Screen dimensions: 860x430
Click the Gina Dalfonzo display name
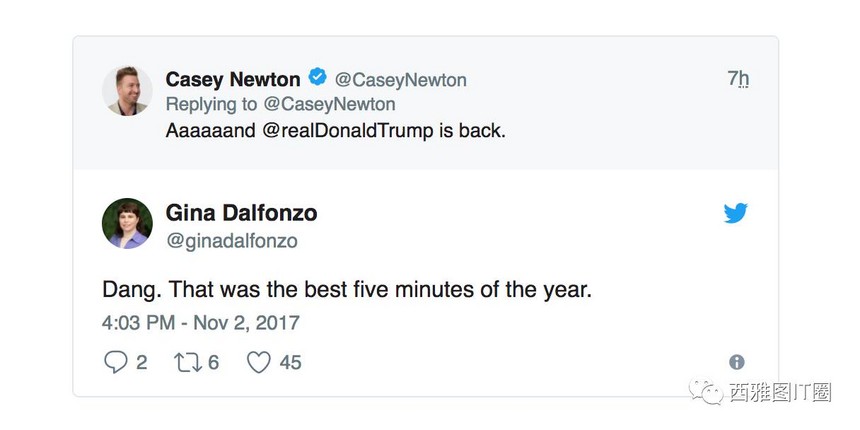(241, 213)
